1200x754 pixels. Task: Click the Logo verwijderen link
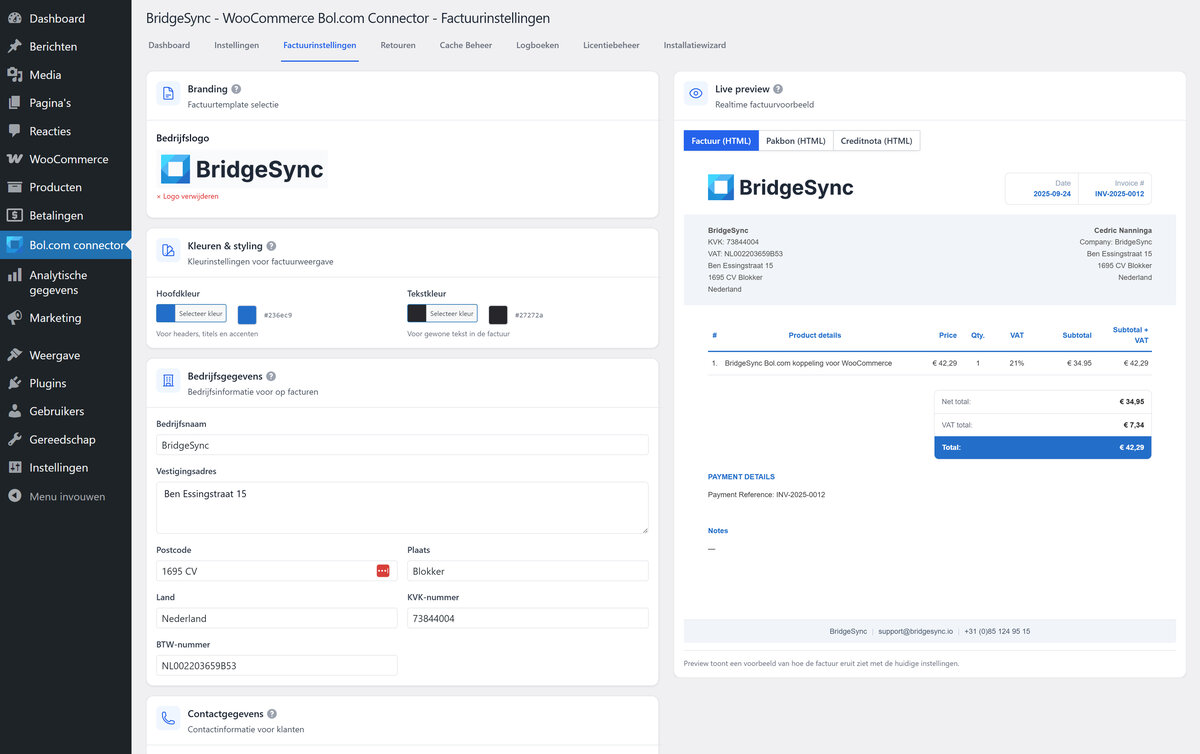188,196
